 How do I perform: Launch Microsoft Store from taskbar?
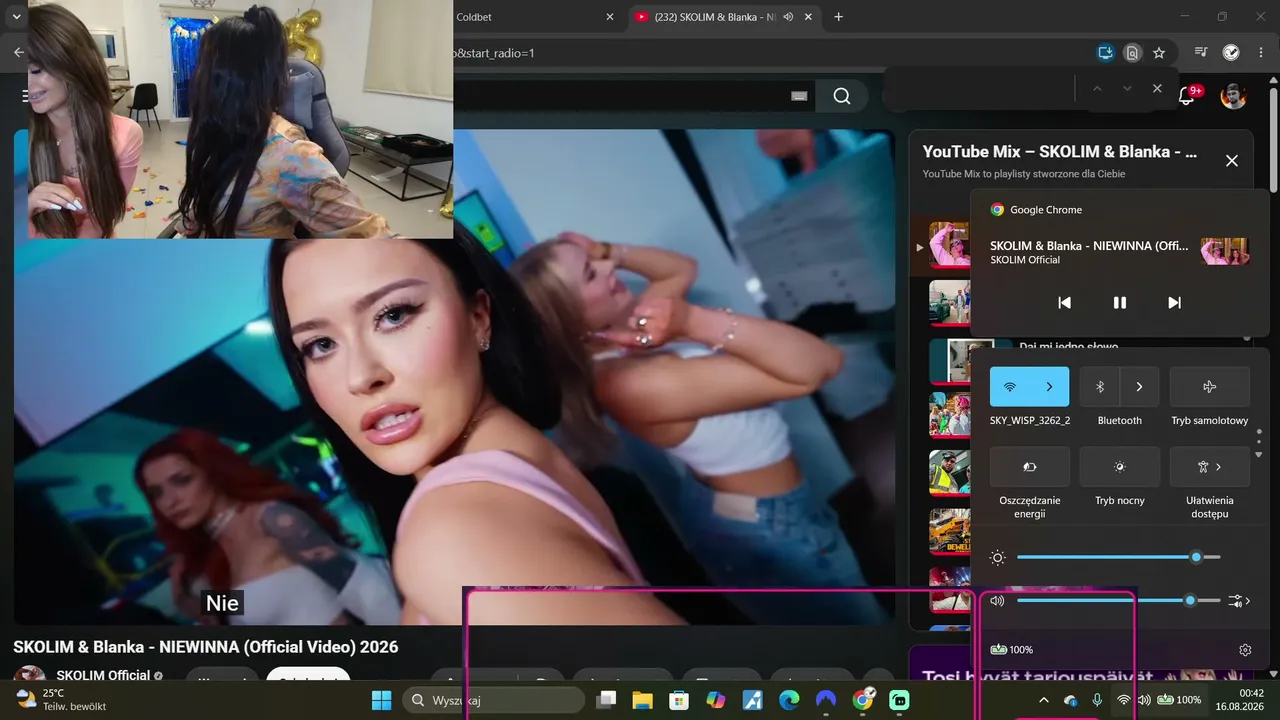[x=679, y=700]
